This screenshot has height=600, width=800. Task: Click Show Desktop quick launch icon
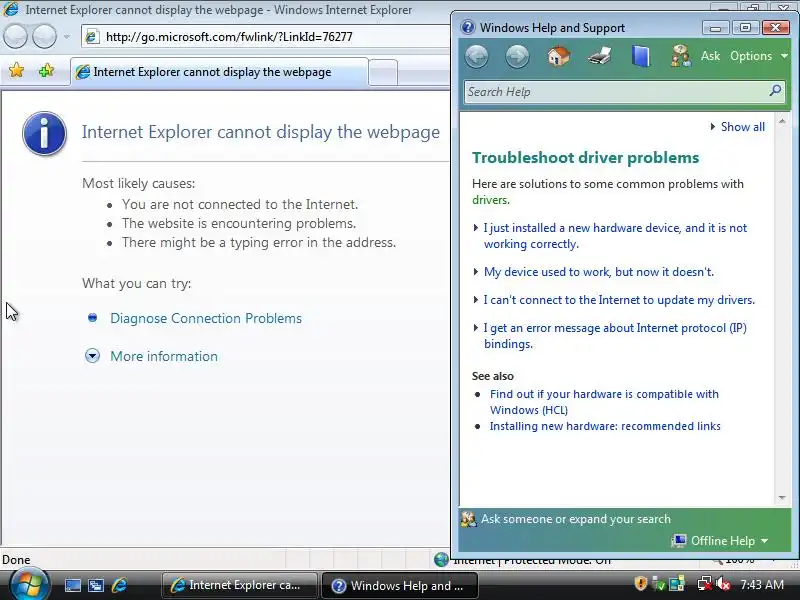[72, 585]
